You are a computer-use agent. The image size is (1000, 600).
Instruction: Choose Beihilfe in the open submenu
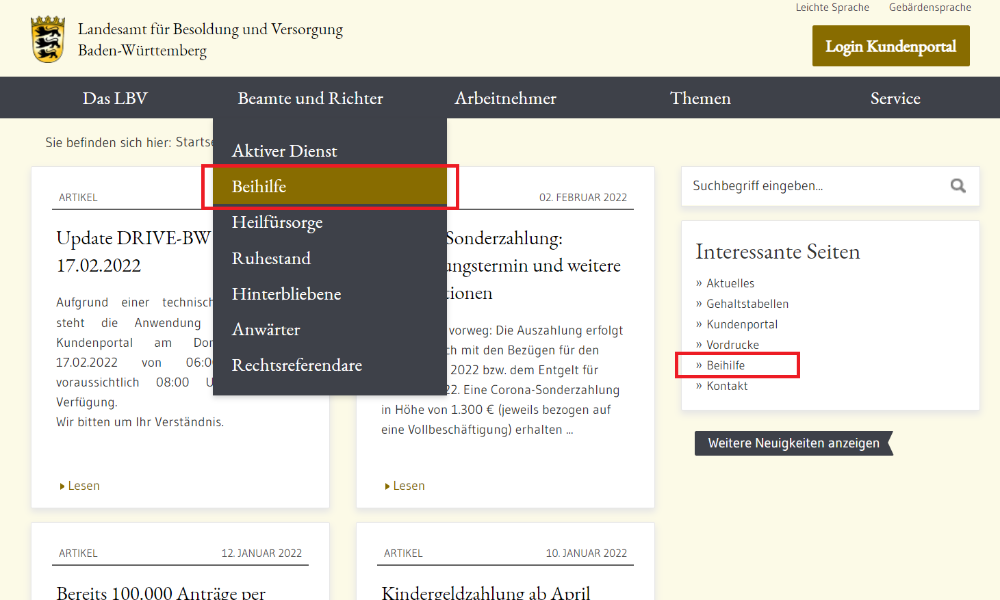click(260, 187)
